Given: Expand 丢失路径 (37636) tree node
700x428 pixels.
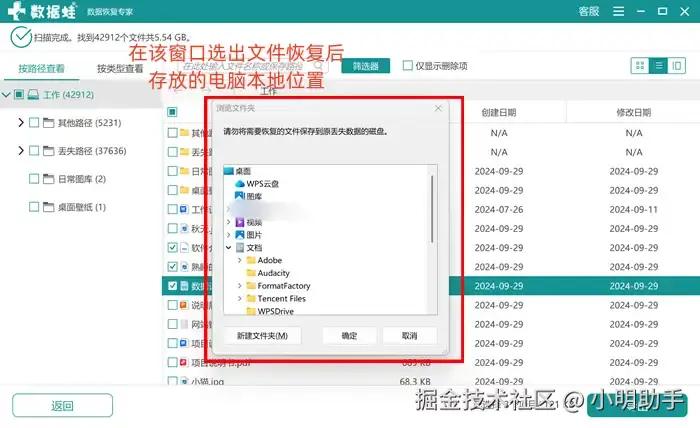Looking at the screenshot, I should pyautogui.click(x=21, y=150).
